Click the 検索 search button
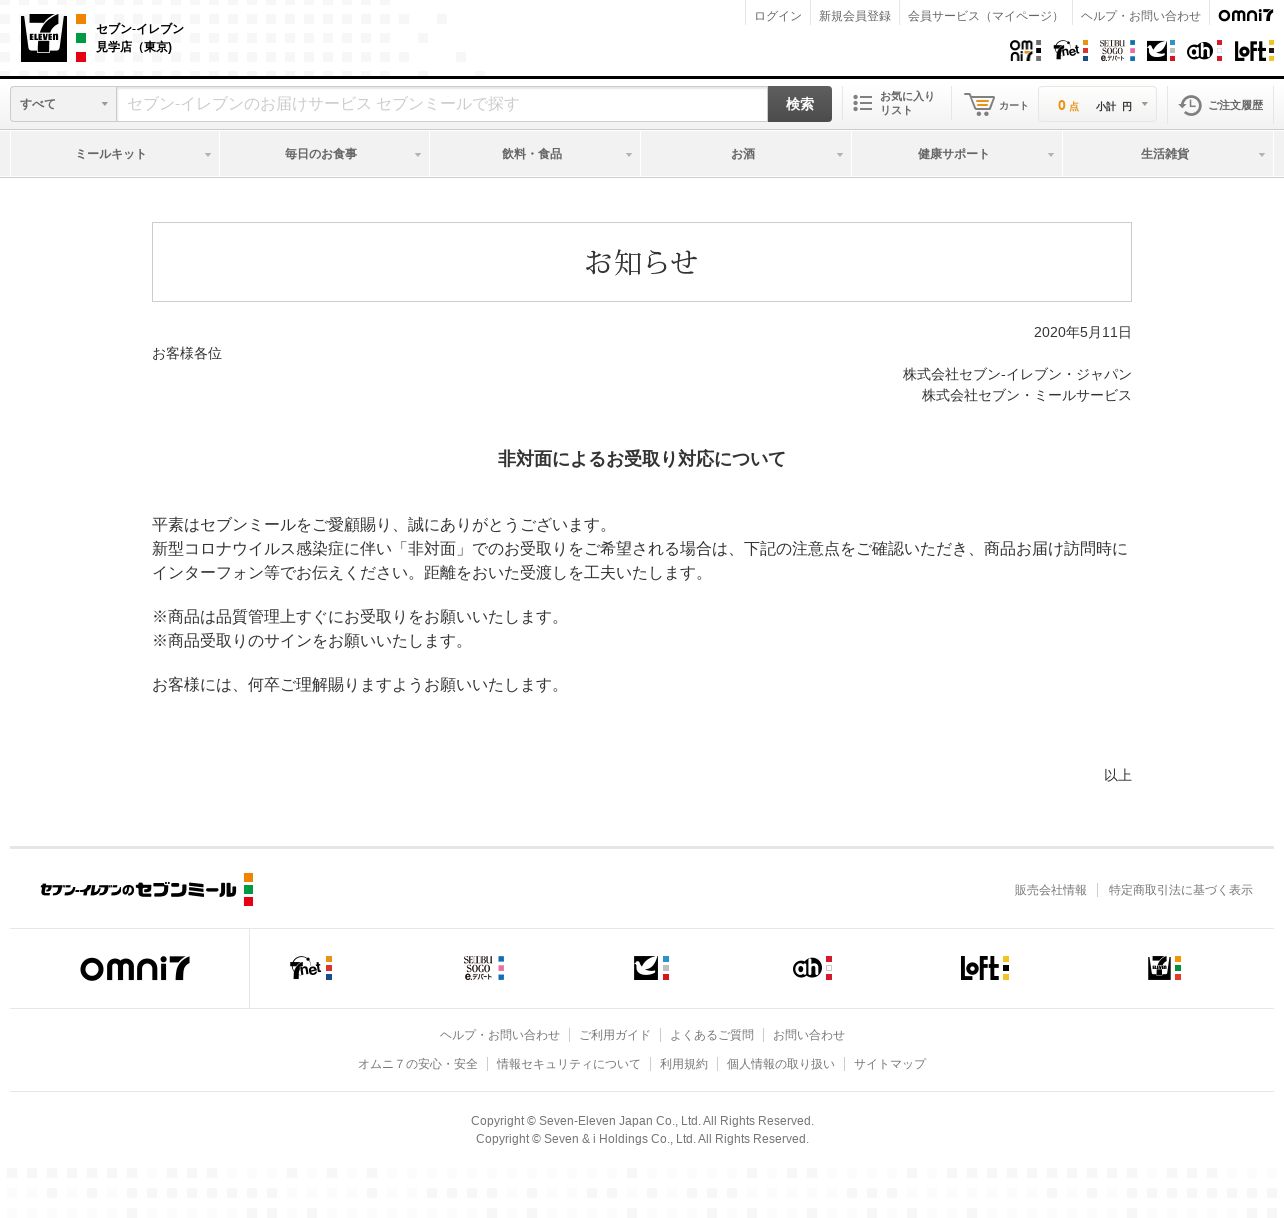The image size is (1284, 1218). click(x=800, y=104)
